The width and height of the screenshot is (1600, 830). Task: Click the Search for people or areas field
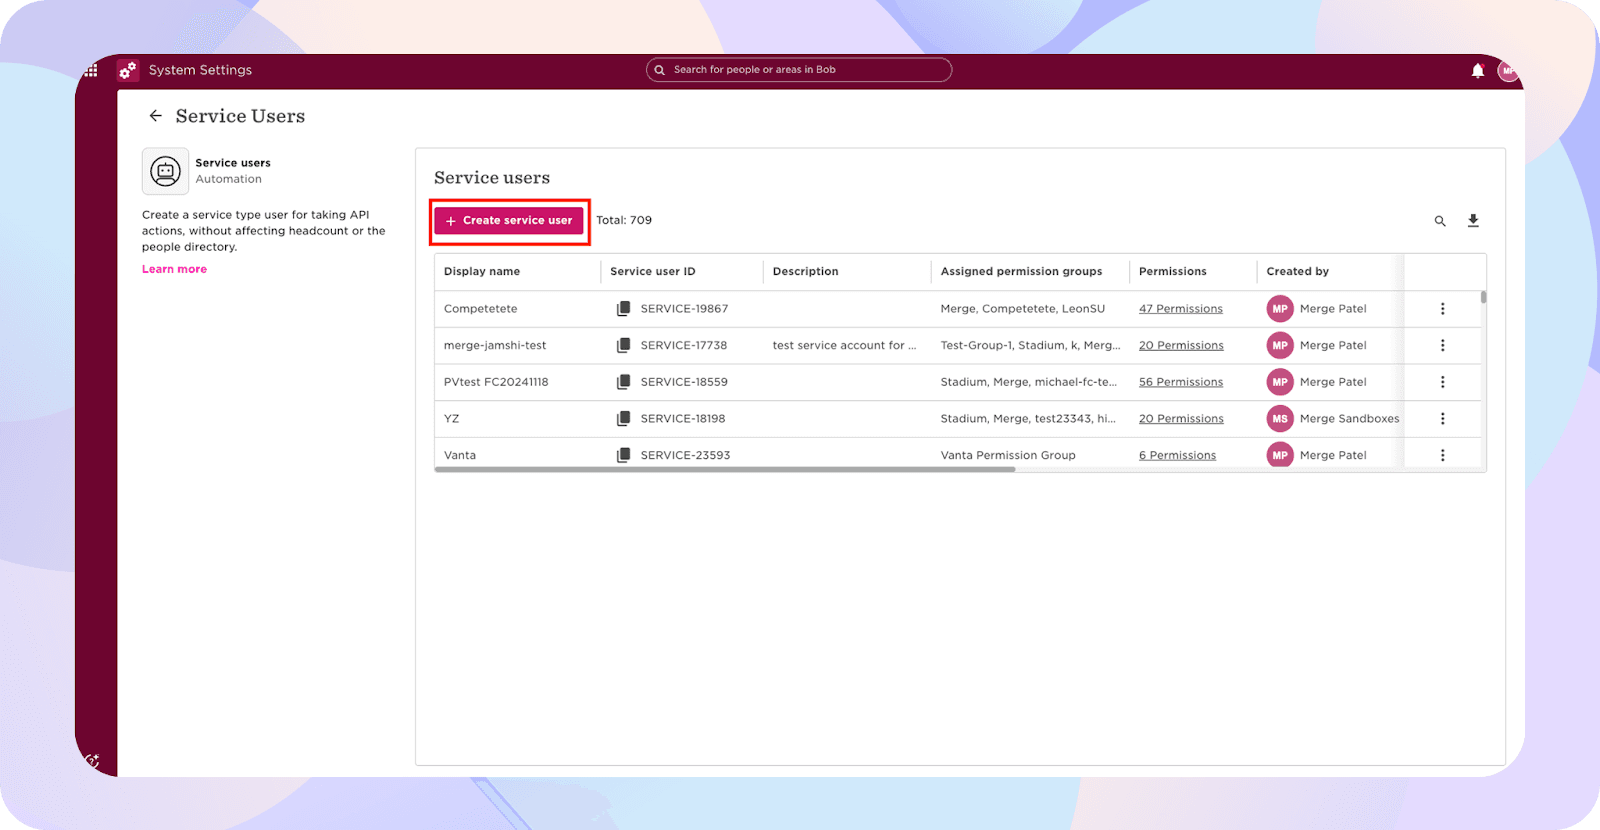[799, 70]
